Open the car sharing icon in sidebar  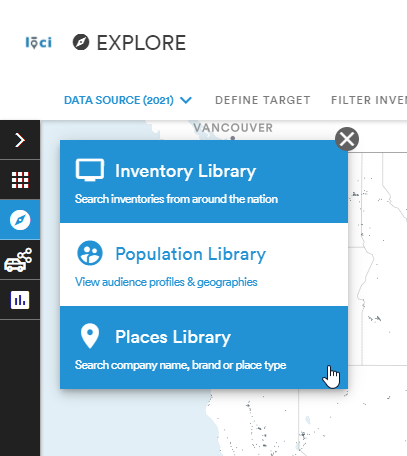[x=19, y=260]
